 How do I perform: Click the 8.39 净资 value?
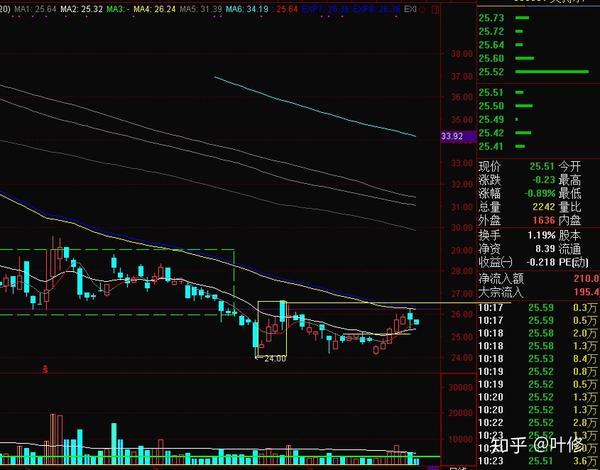point(545,249)
